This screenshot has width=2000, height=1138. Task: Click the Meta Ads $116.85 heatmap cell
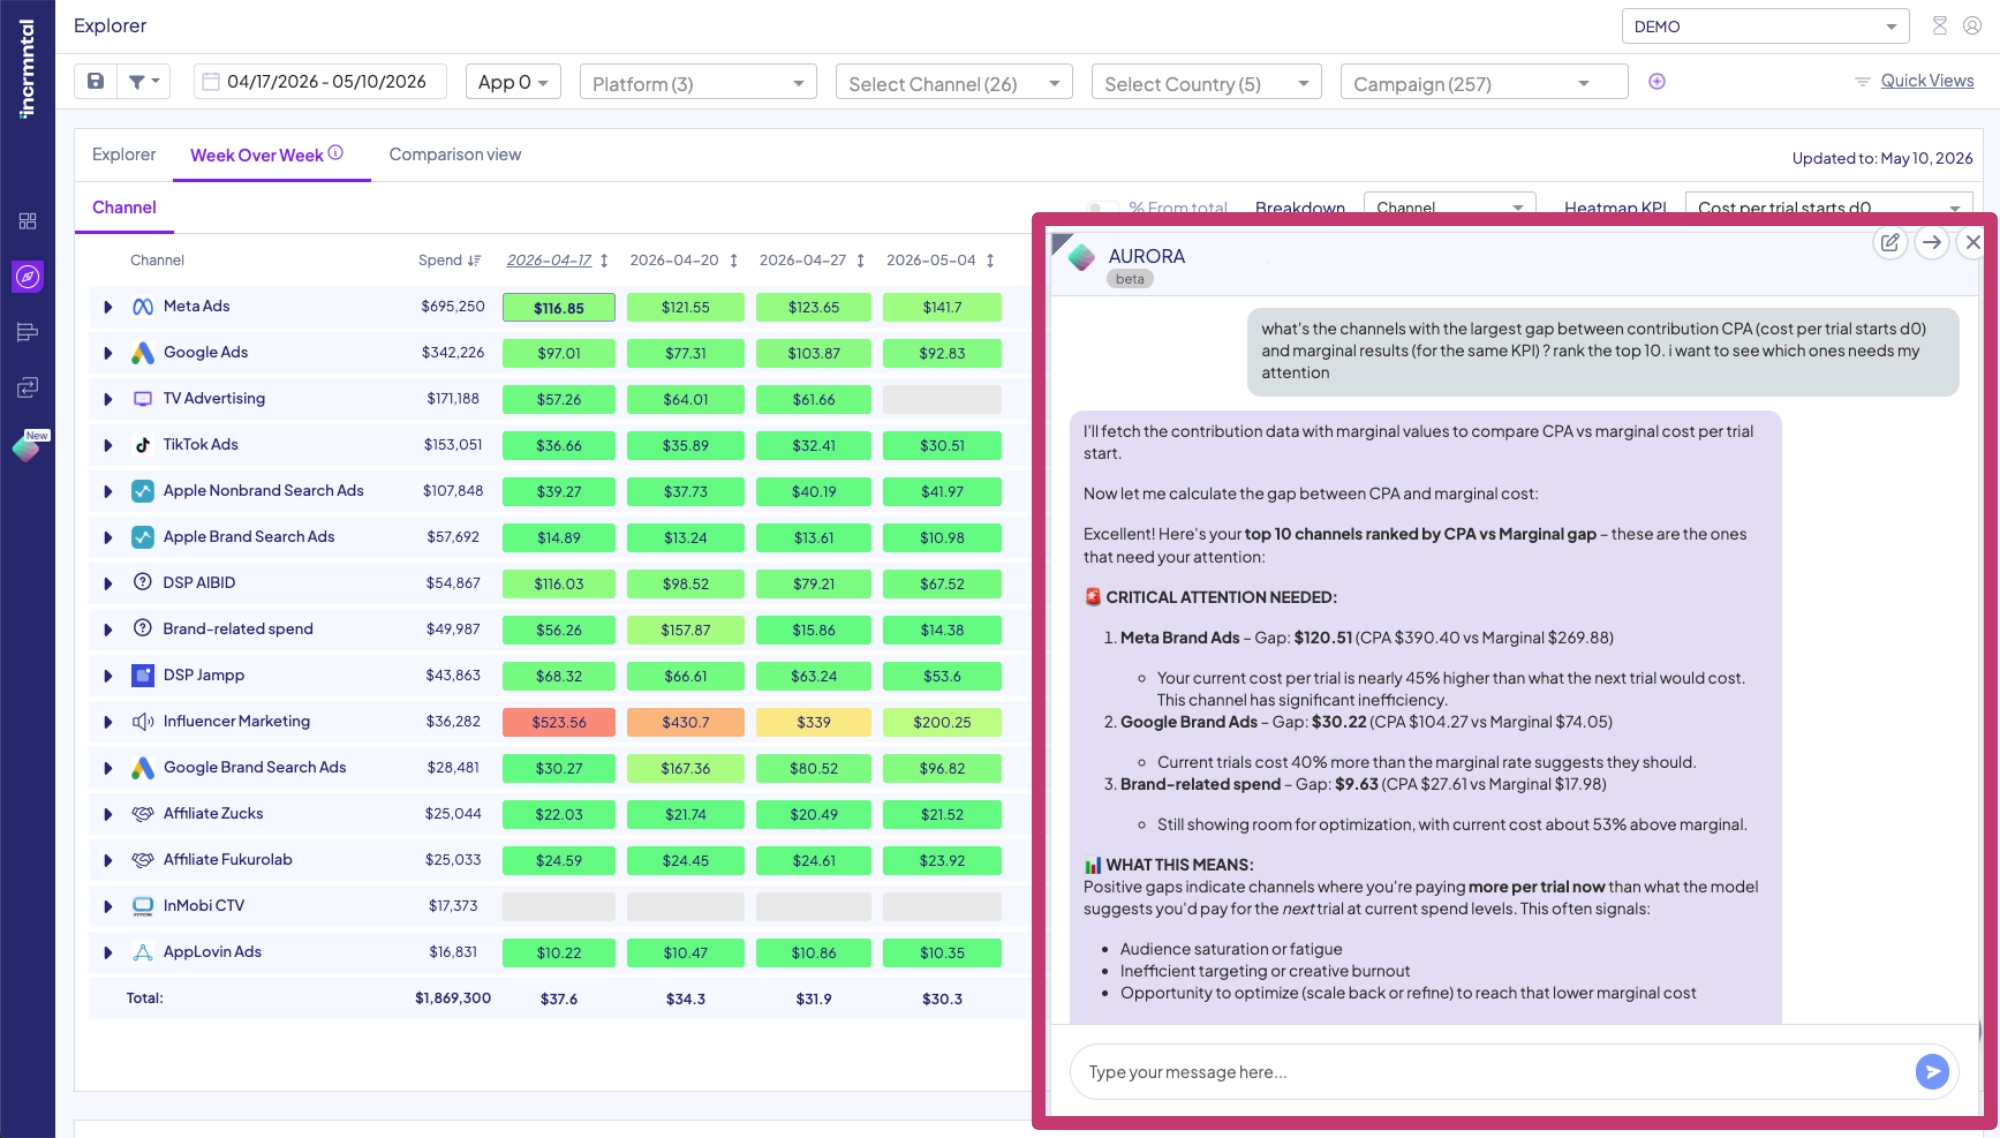[x=559, y=307]
